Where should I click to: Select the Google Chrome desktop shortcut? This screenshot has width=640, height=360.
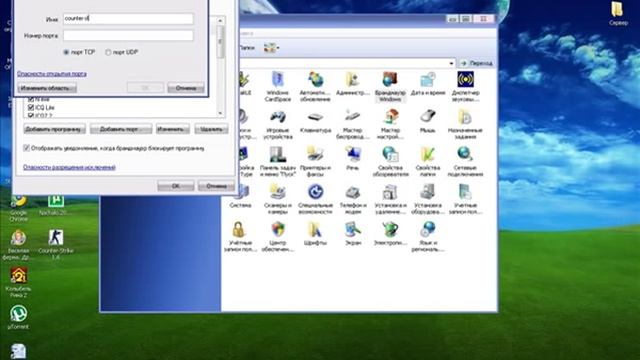click(x=18, y=208)
